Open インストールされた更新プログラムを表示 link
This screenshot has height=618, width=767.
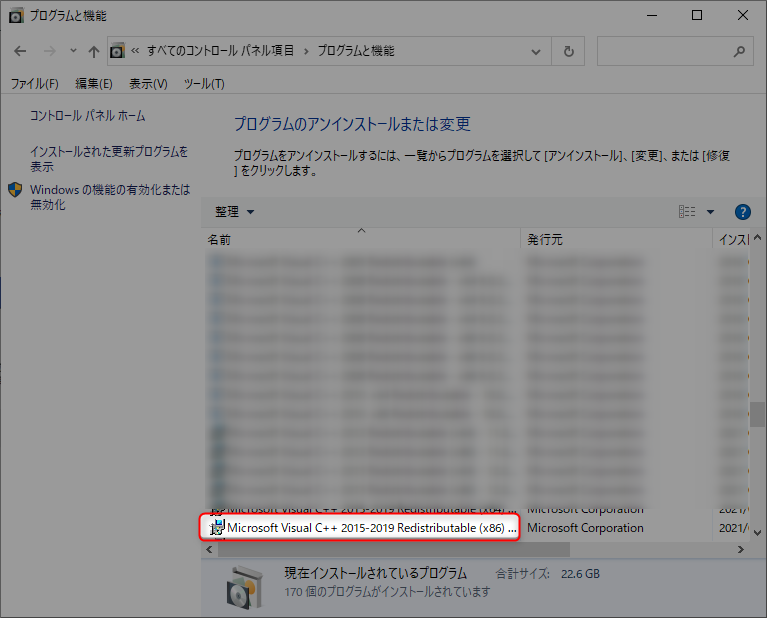109,159
